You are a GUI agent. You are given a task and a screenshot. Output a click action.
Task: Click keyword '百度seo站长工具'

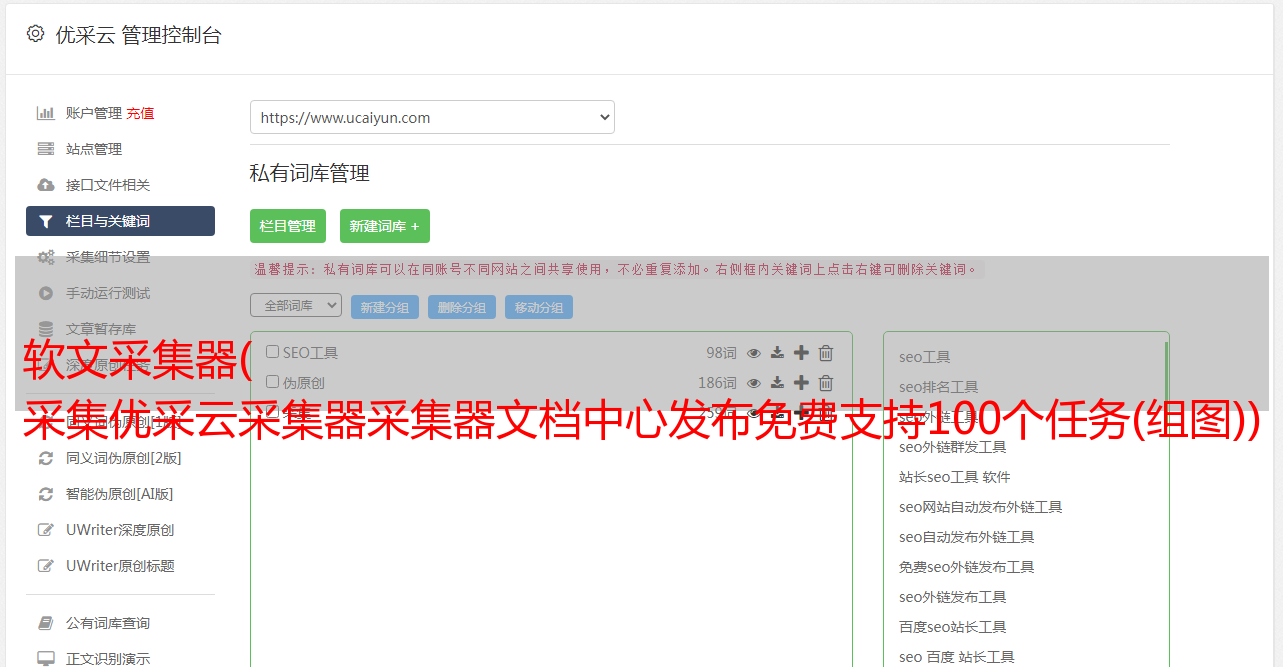(x=953, y=627)
